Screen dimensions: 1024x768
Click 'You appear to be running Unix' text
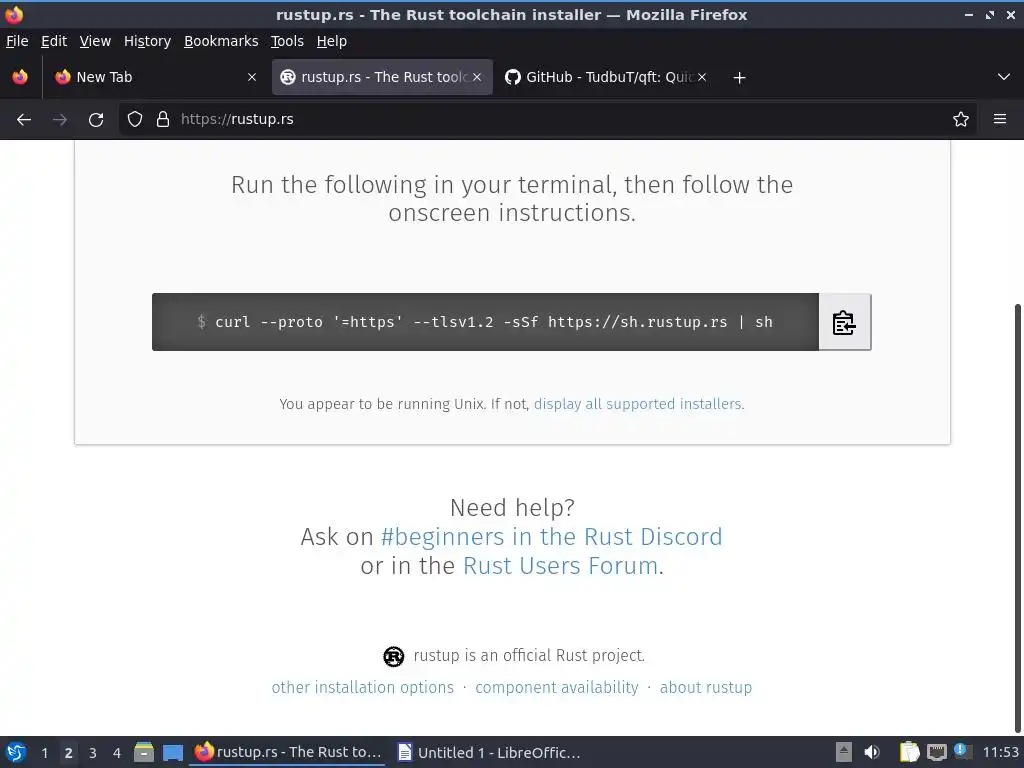[382, 404]
